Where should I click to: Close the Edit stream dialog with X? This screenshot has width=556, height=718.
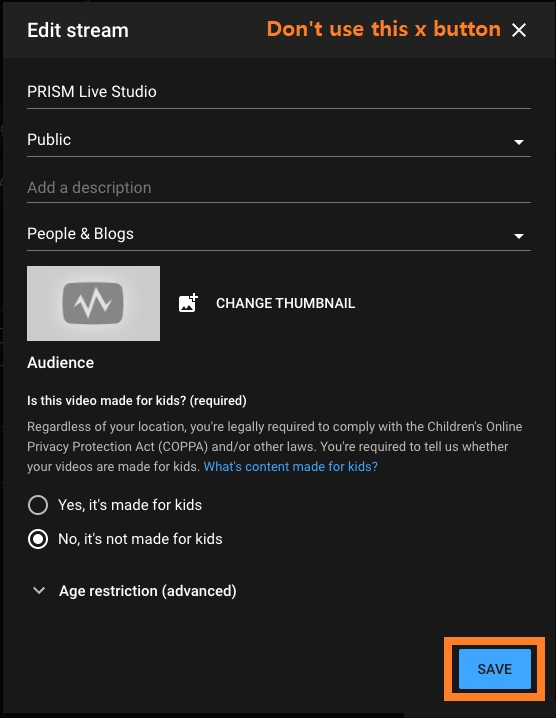tap(518, 30)
